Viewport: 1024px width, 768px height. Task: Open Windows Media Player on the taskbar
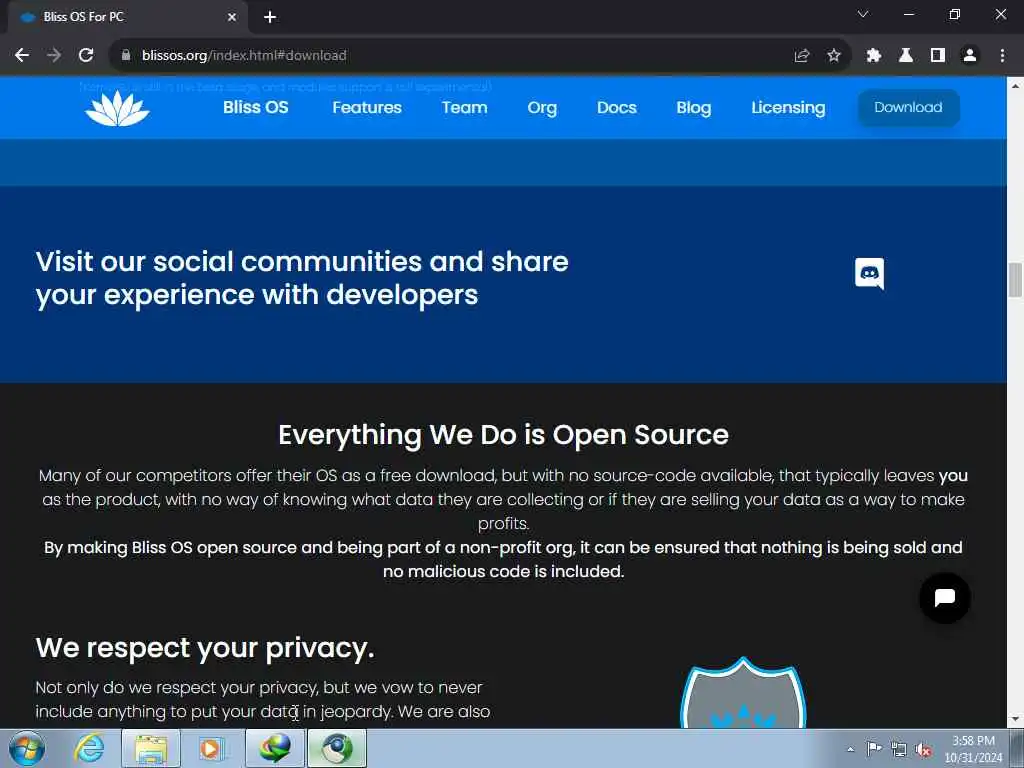tap(212, 748)
